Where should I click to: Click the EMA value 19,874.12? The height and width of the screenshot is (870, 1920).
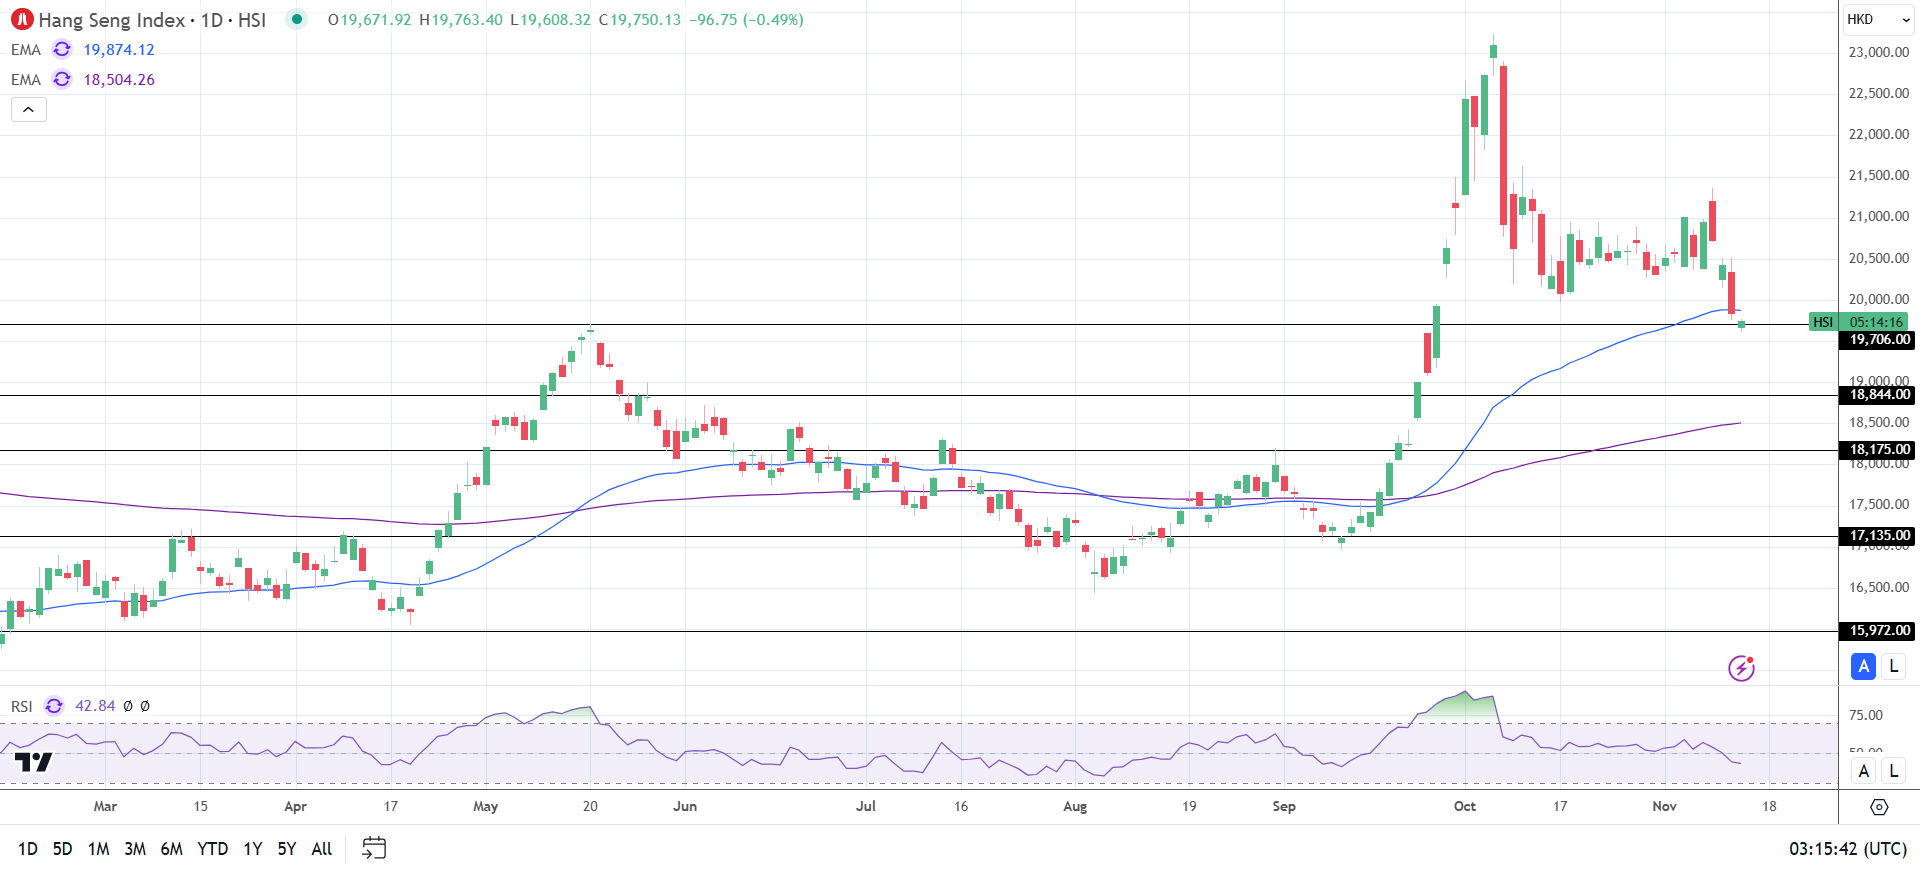pyautogui.click(x=119, y=50)
